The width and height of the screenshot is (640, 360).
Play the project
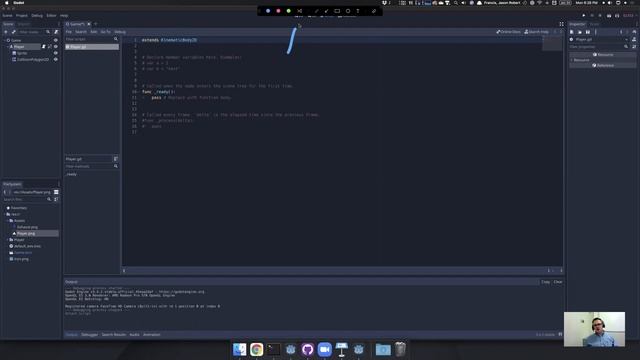(x=584, y=16)
